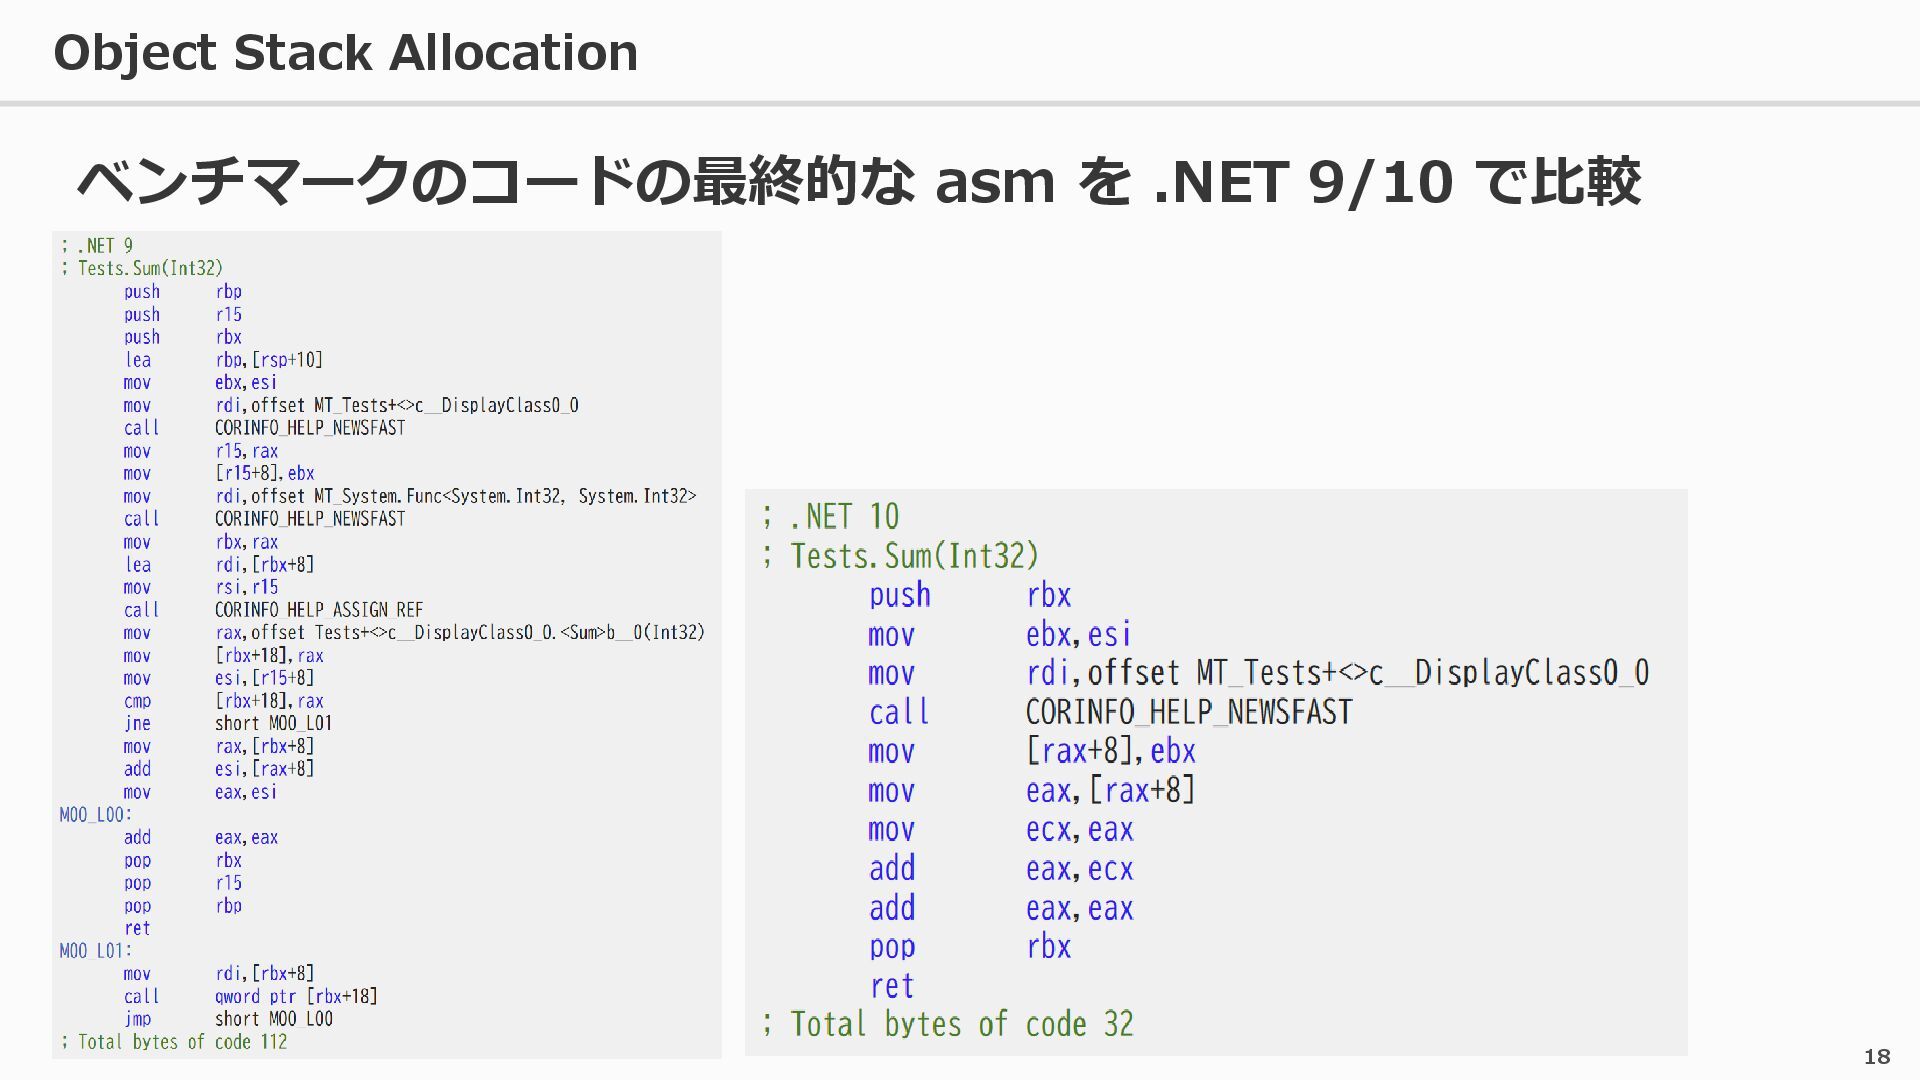Image resolution: width=1920 pixels, height=1080 pixels.
Task: Click 'qword ptr [rbx+18]' call operand
Action: pos(295,996)
